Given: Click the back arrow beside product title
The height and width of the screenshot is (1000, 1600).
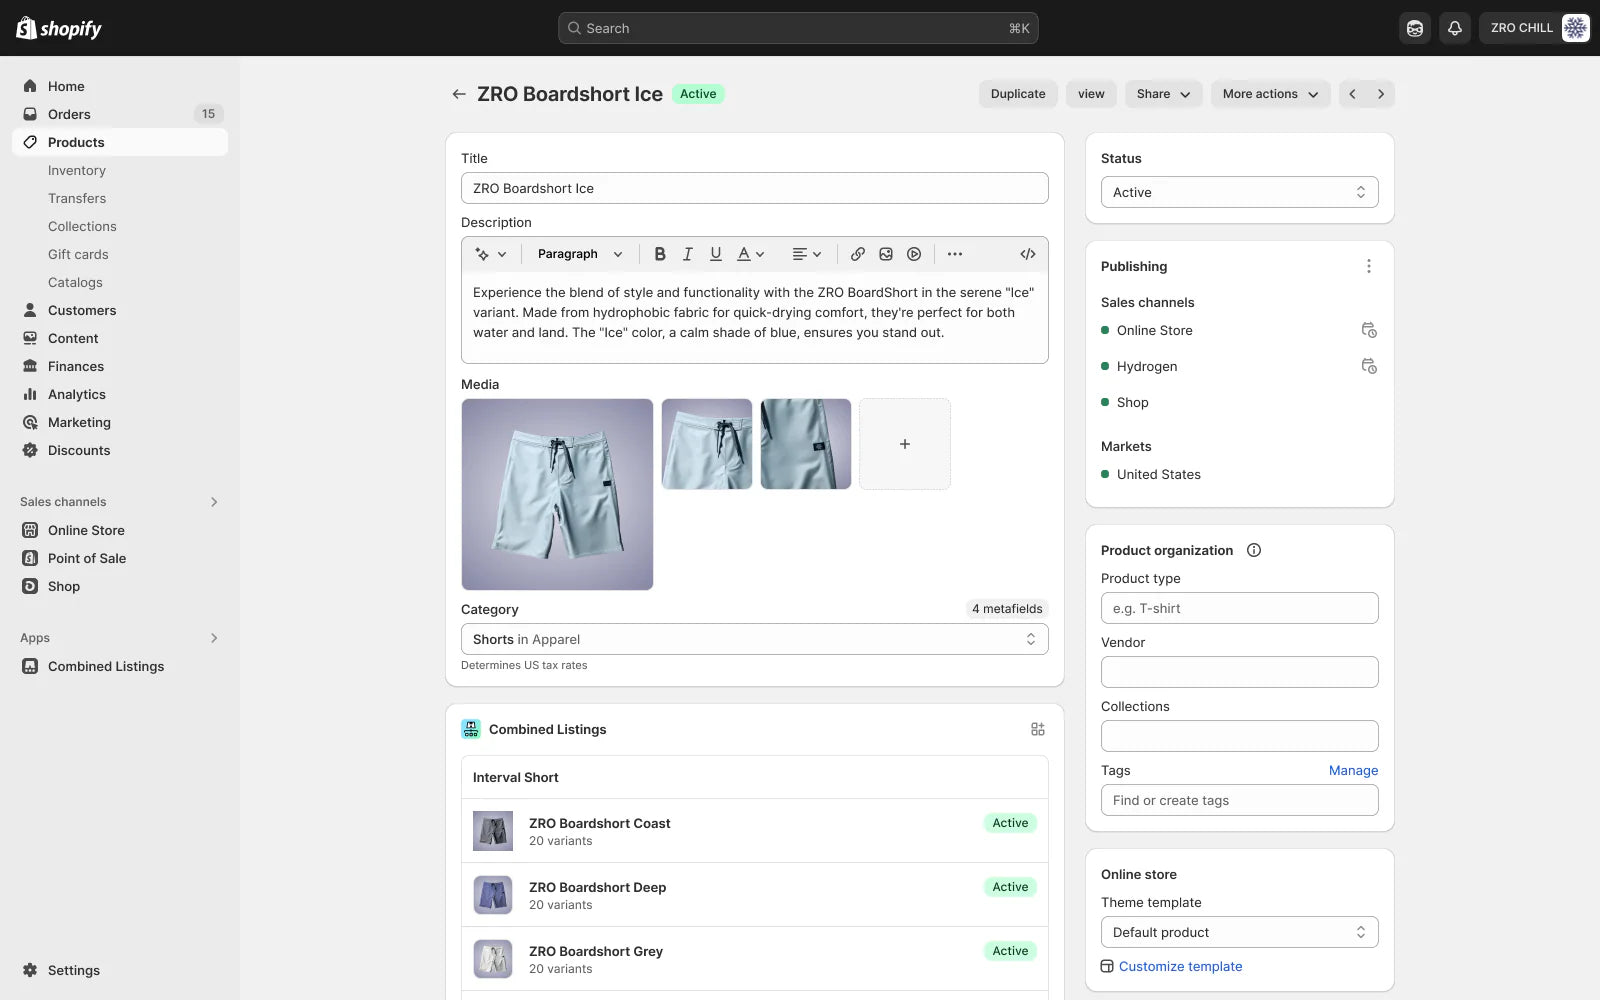Looking at the screenshot, I should (459, 94).
